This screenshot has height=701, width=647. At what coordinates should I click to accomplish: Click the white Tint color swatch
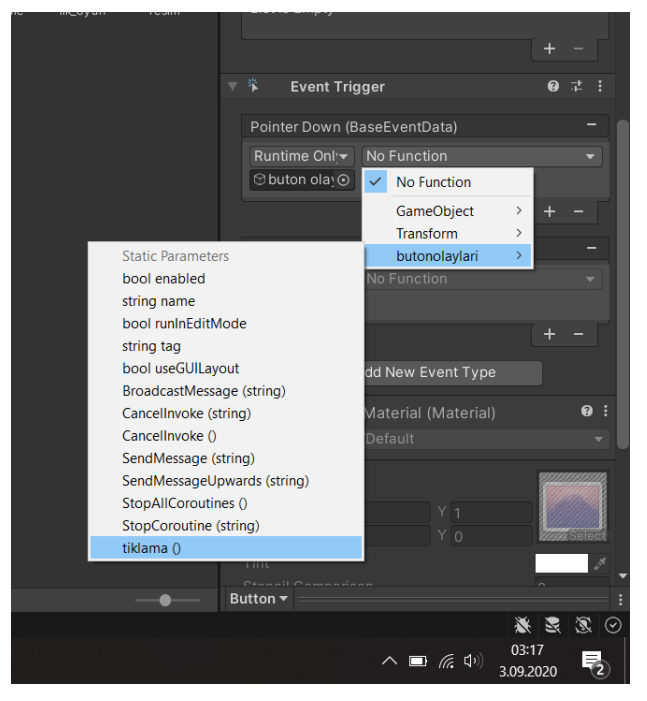coord(561,564)
